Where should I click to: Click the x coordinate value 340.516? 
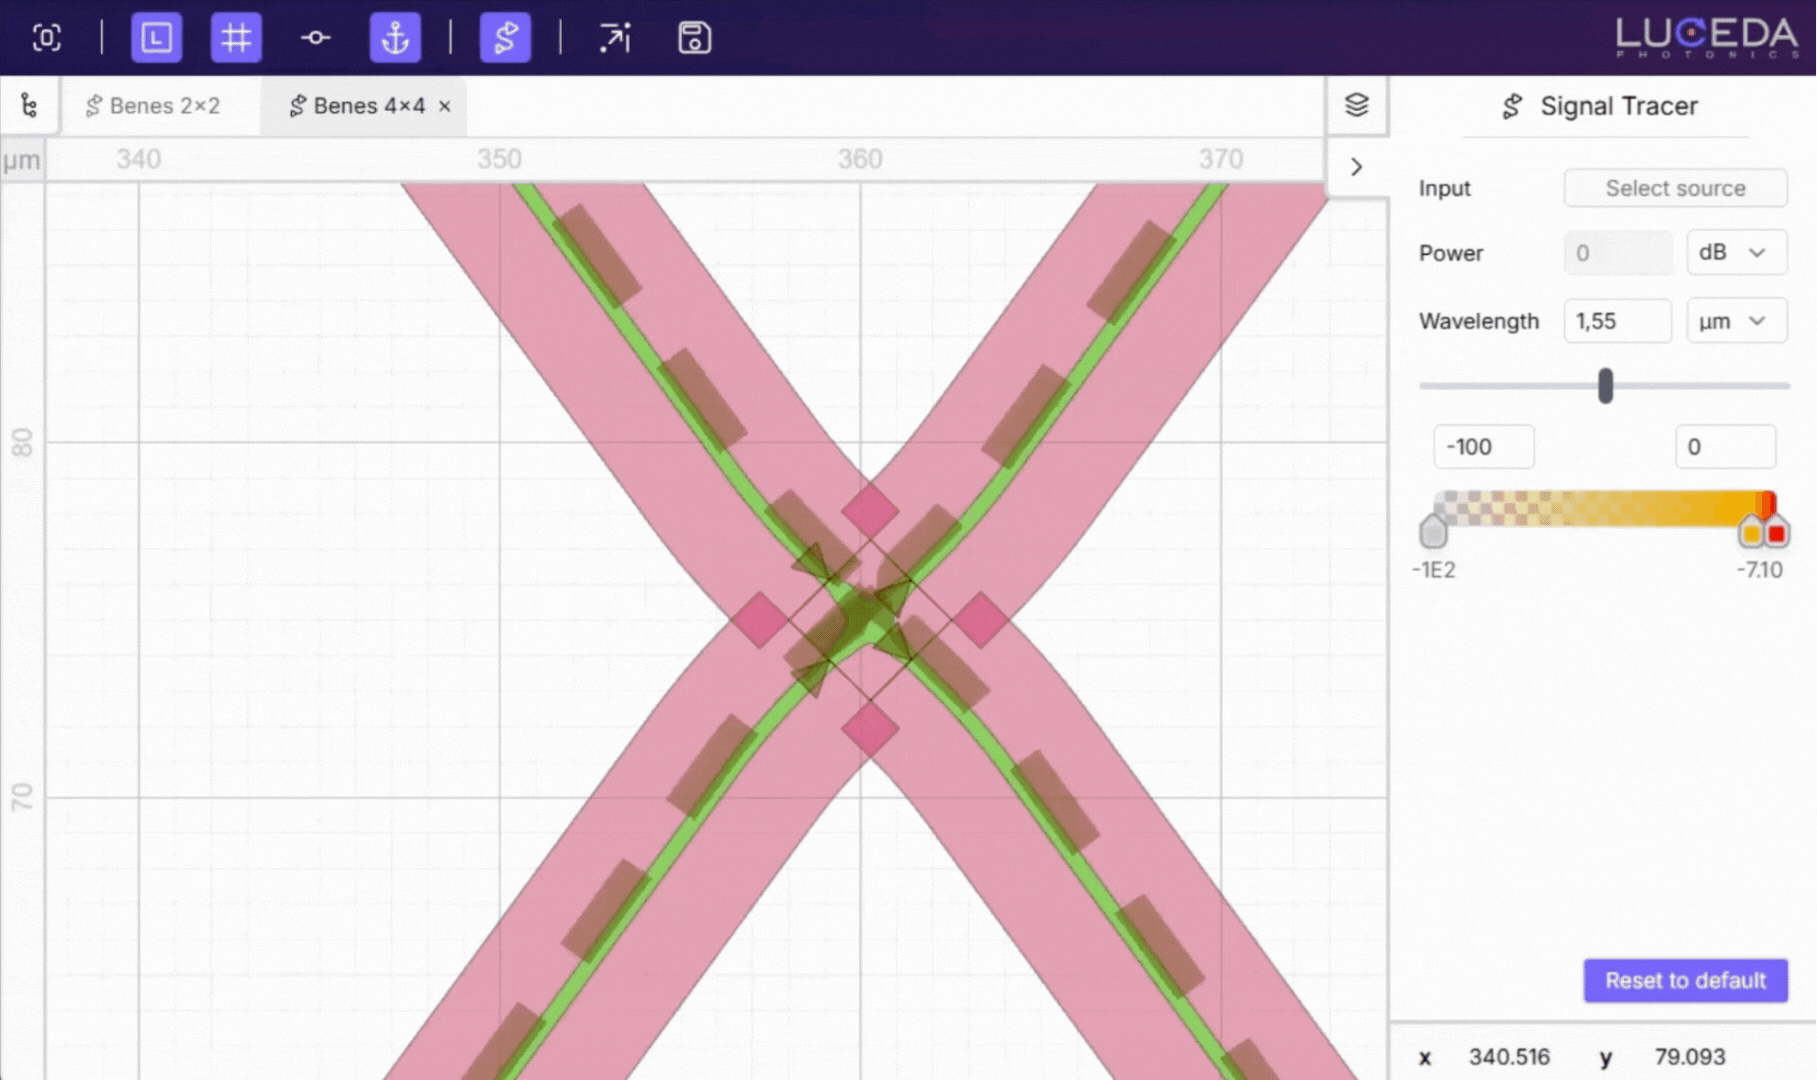[1509, 1057]
